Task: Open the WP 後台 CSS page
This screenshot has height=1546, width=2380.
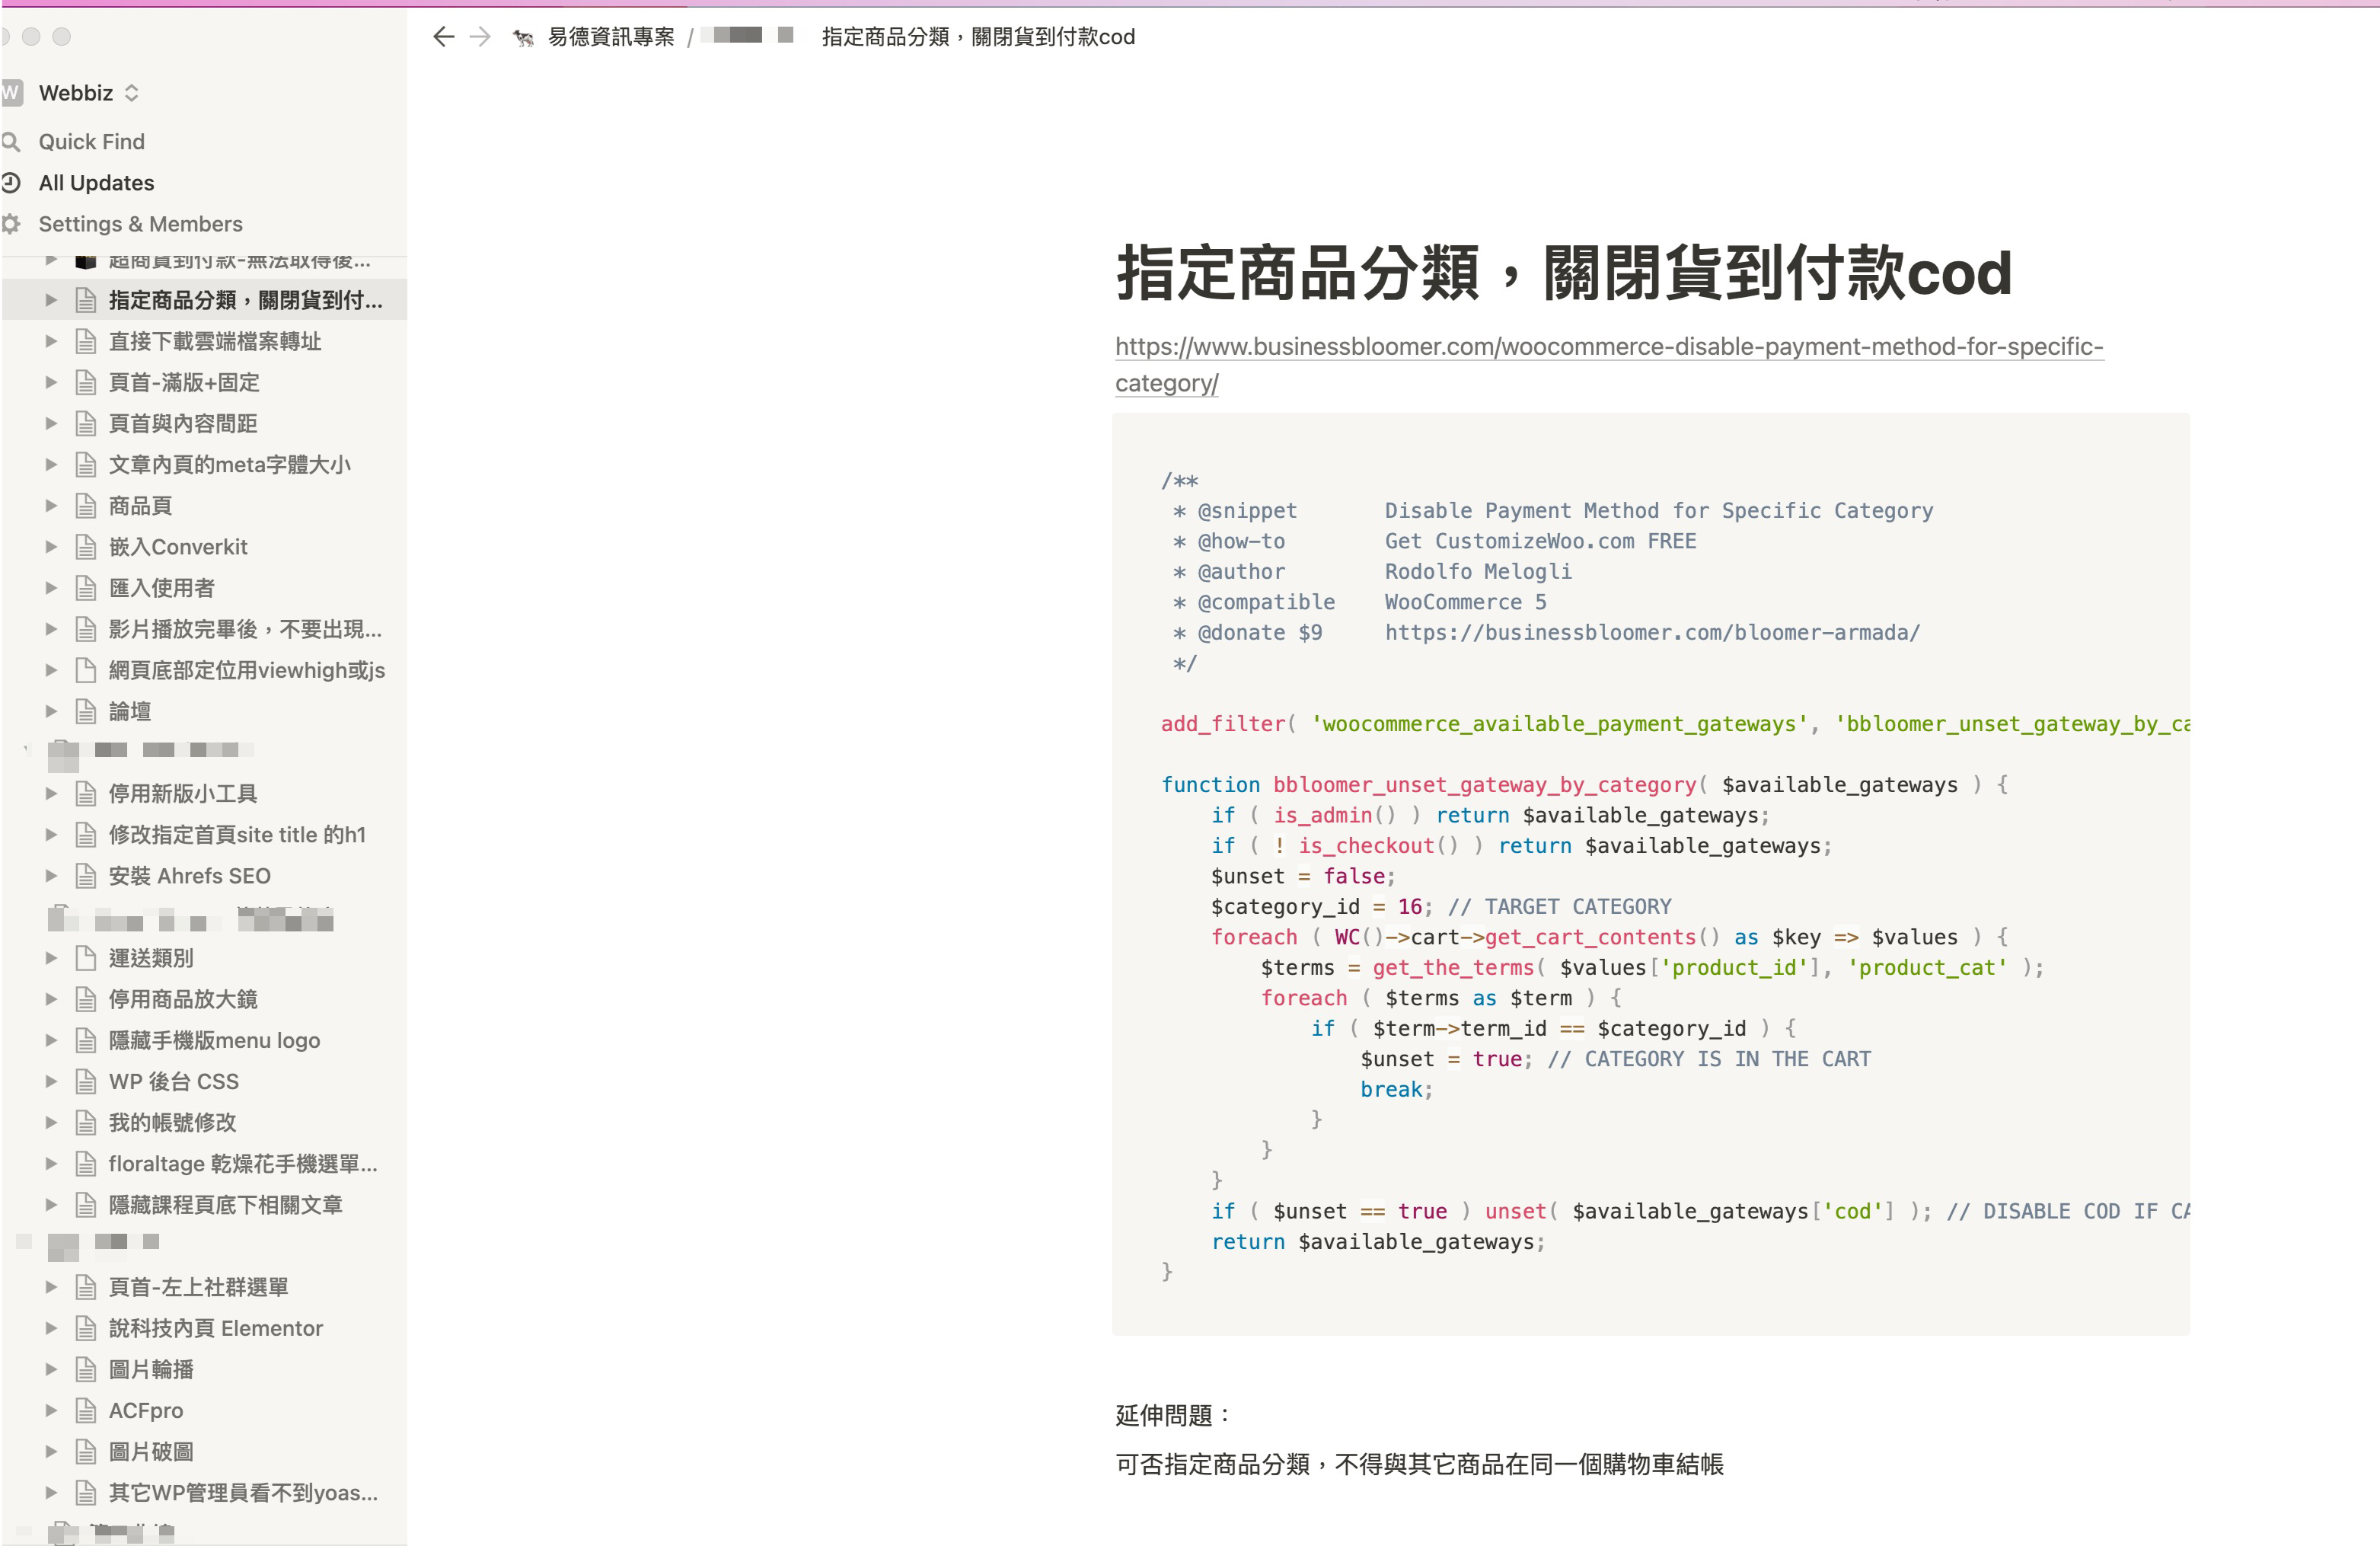Action: [174, 1081]
